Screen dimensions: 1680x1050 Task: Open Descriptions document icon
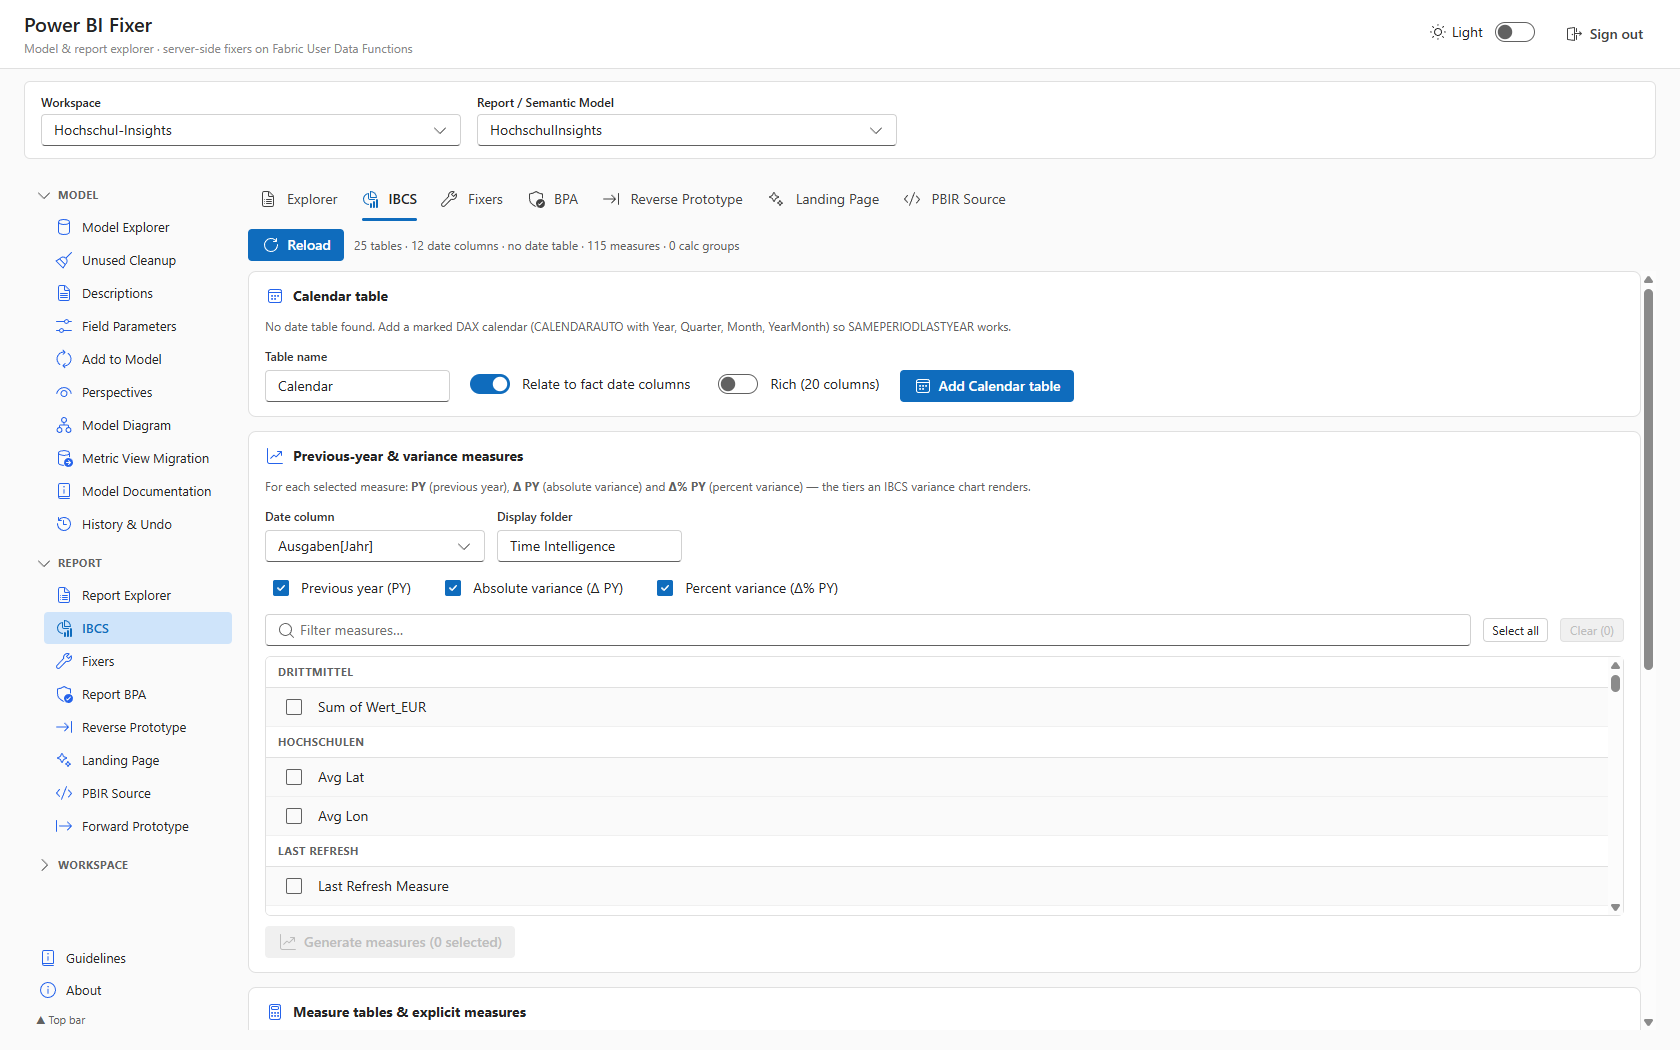click(x=64, y=293)
